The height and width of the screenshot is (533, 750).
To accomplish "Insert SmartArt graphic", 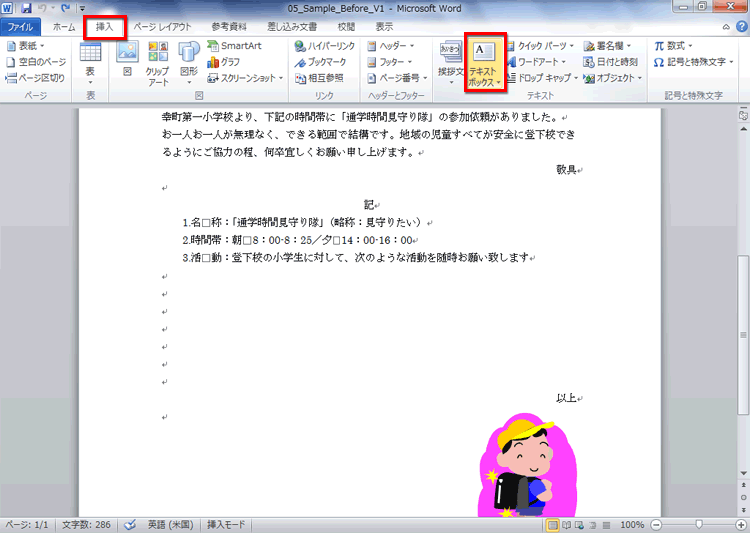I will pyautogui.click(x=234, y=46).
